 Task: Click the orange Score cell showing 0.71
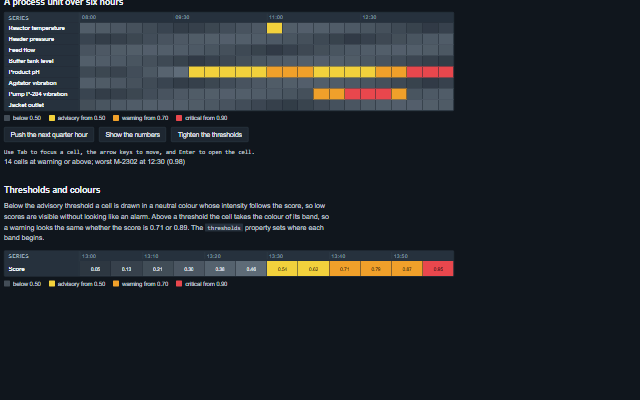pos(344,269)
